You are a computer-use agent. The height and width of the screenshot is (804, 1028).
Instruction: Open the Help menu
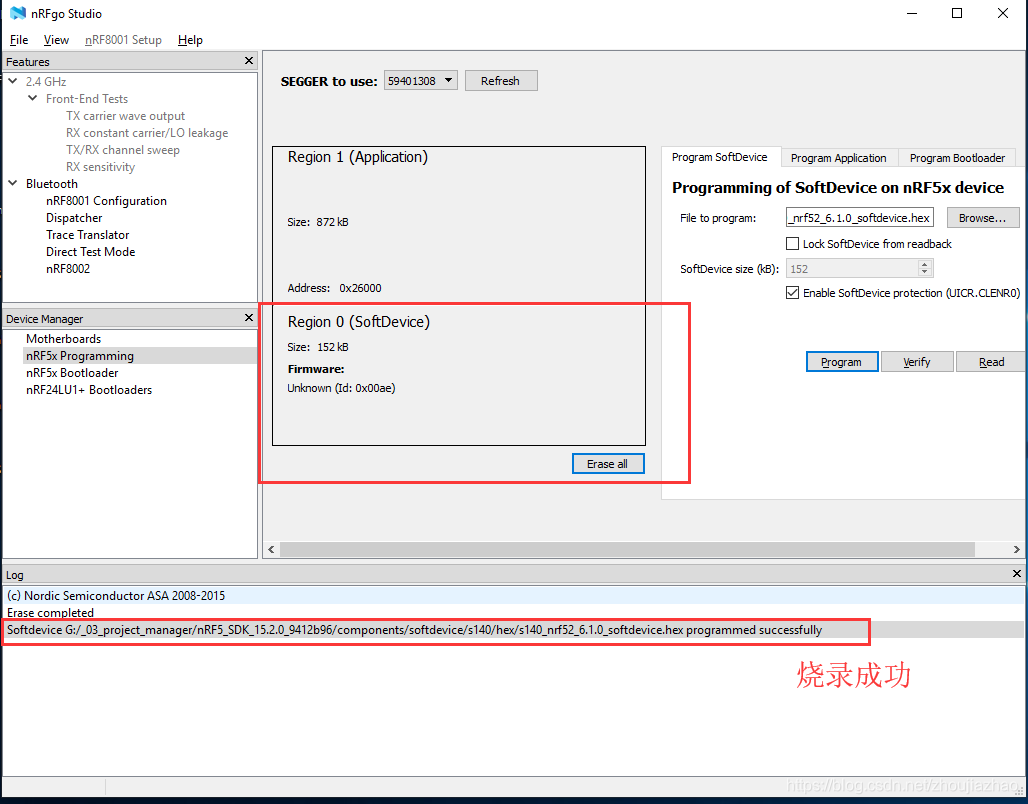tap(190, 40)
